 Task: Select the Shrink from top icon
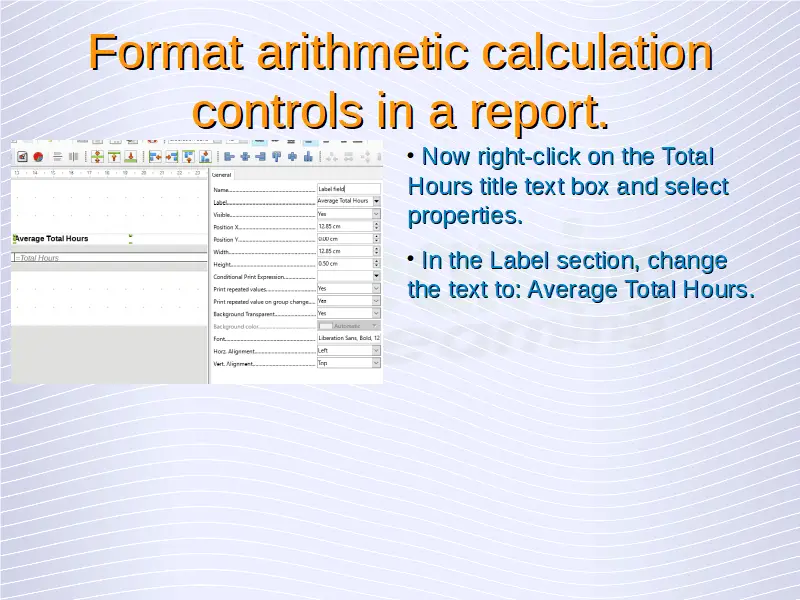point(114,157)
